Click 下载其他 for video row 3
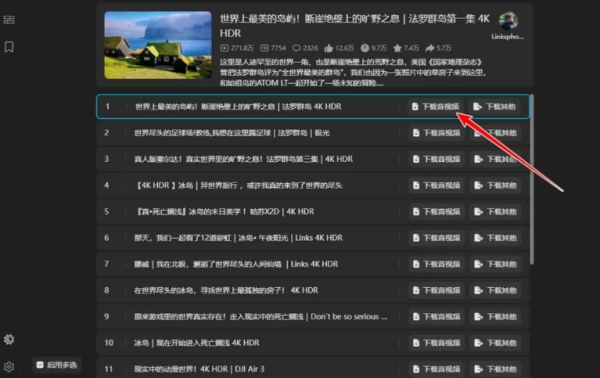 (496, 159)
